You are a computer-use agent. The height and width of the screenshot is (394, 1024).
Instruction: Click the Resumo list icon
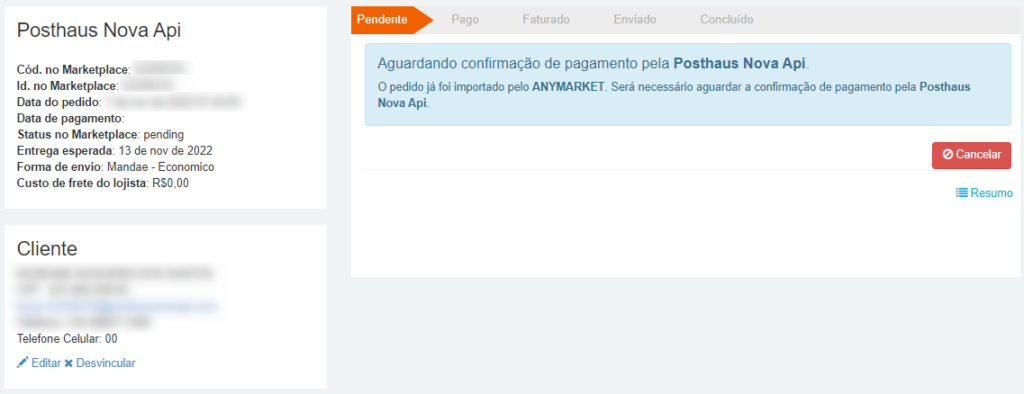pyautogui.click(x=962, y=193)
